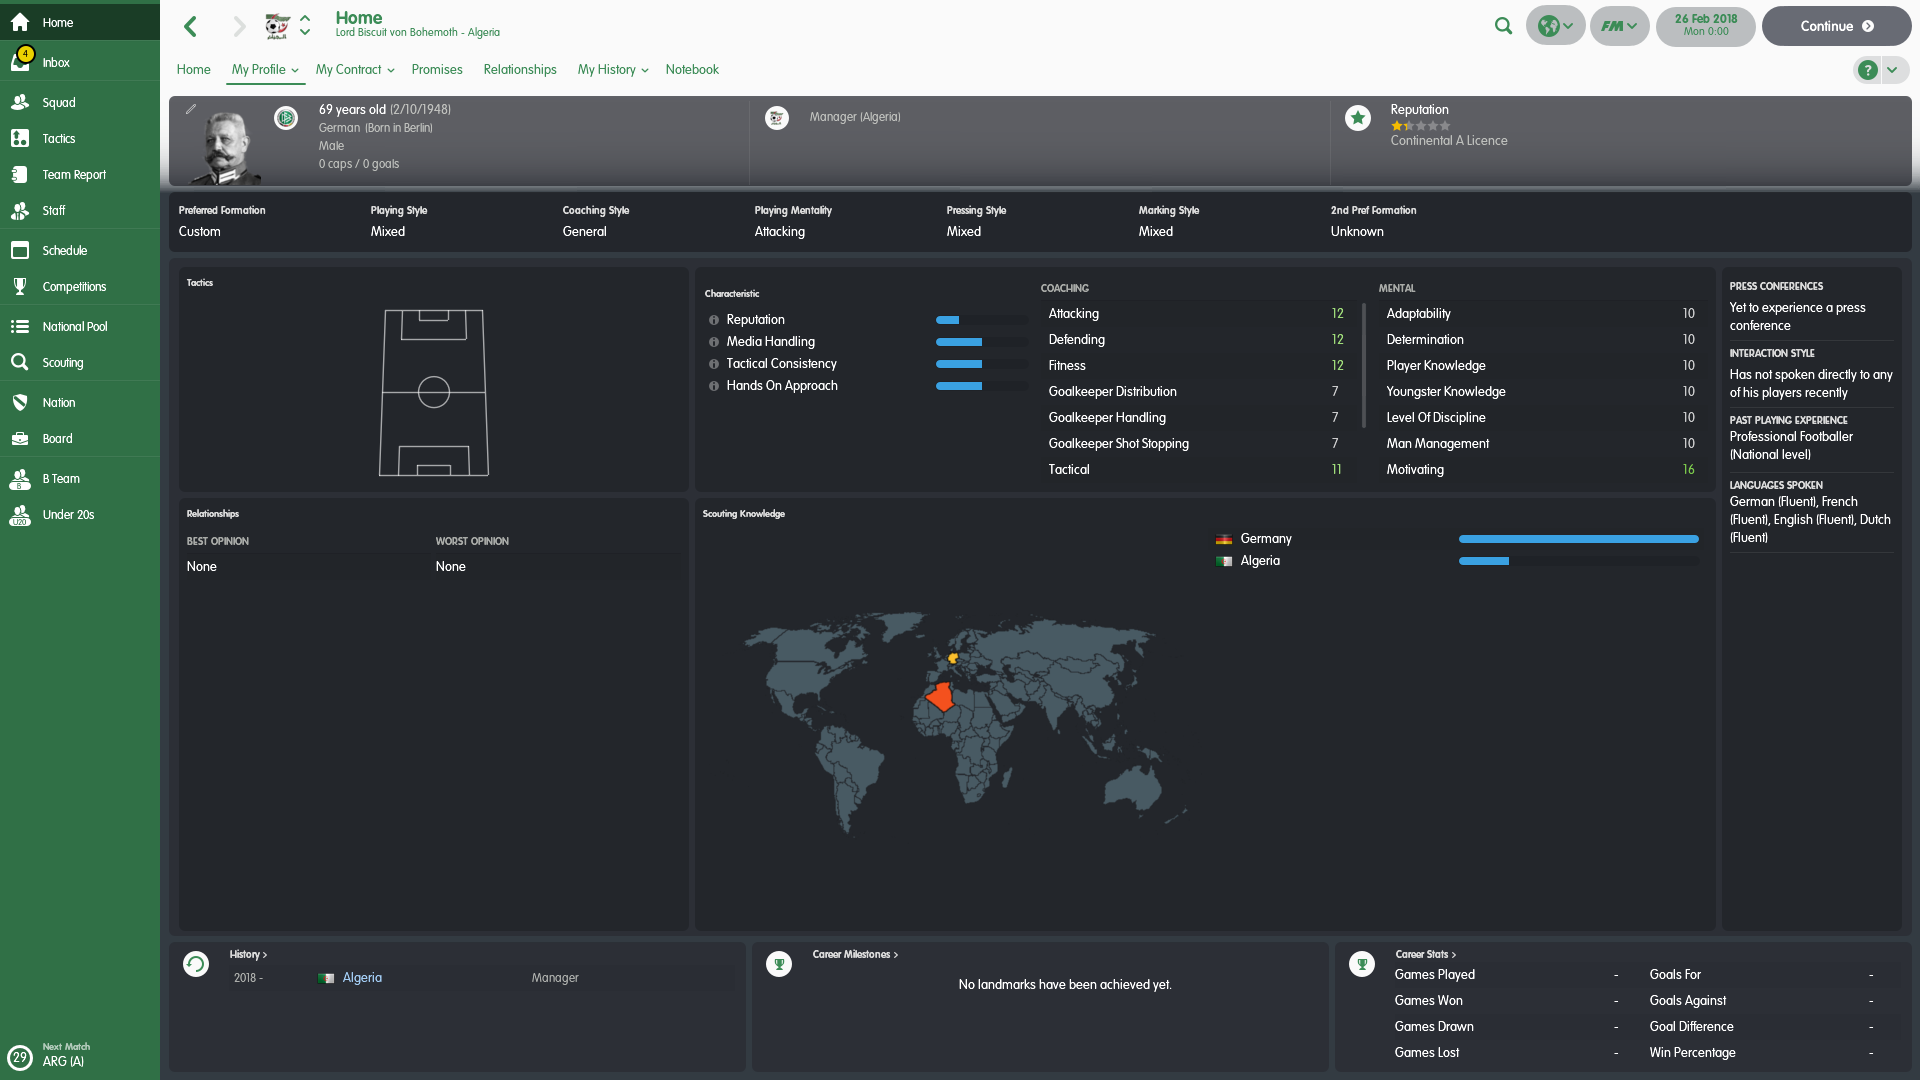1920x1080 pixels.
Task: Click the Germany scouting knowledge bar
Action: [1578, 539]
